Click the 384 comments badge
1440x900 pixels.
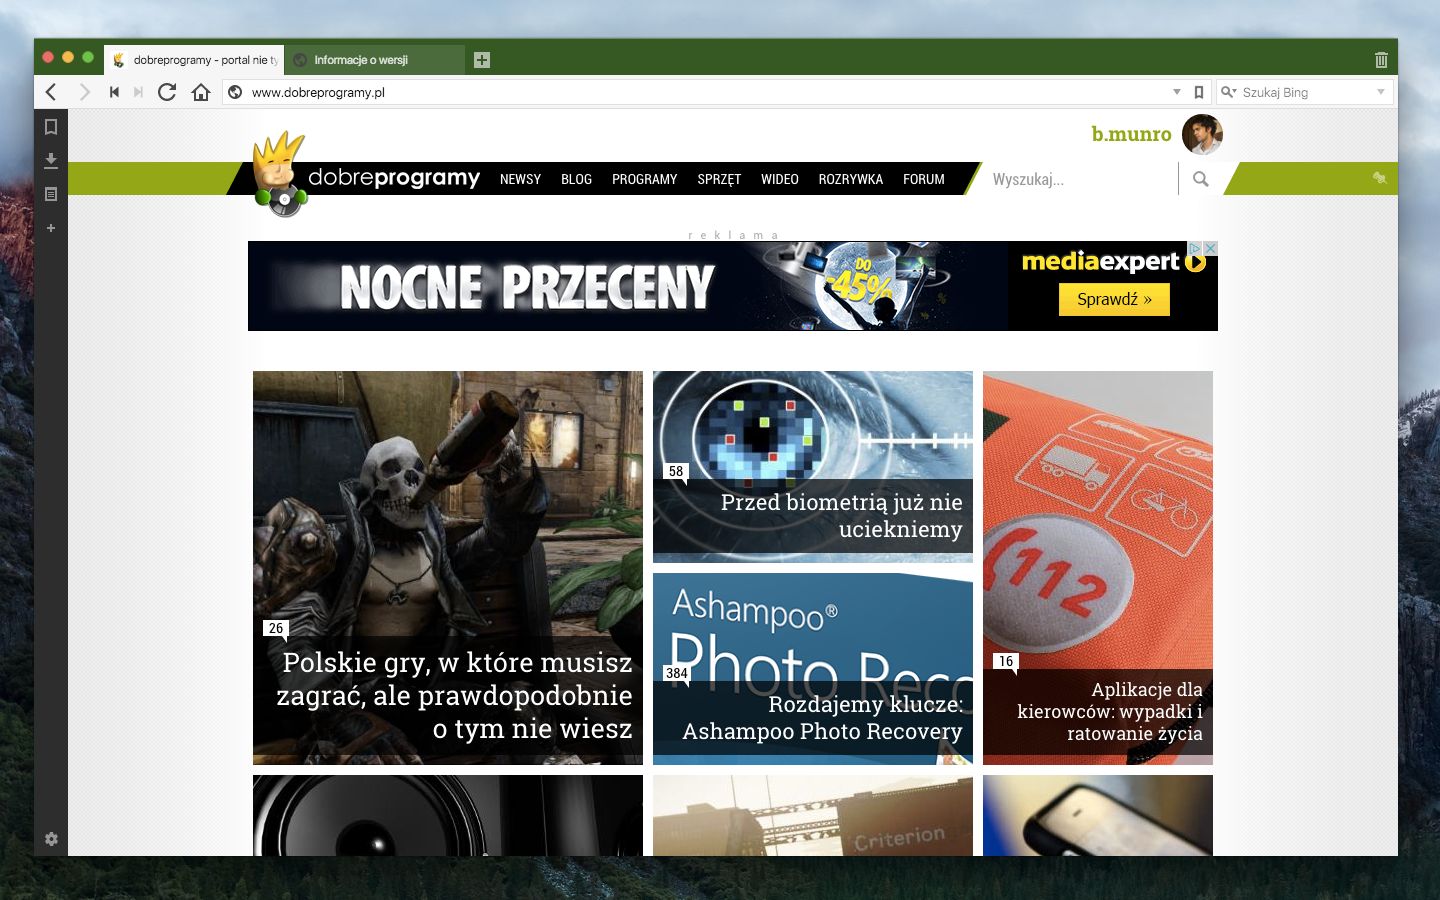point(677,673)
